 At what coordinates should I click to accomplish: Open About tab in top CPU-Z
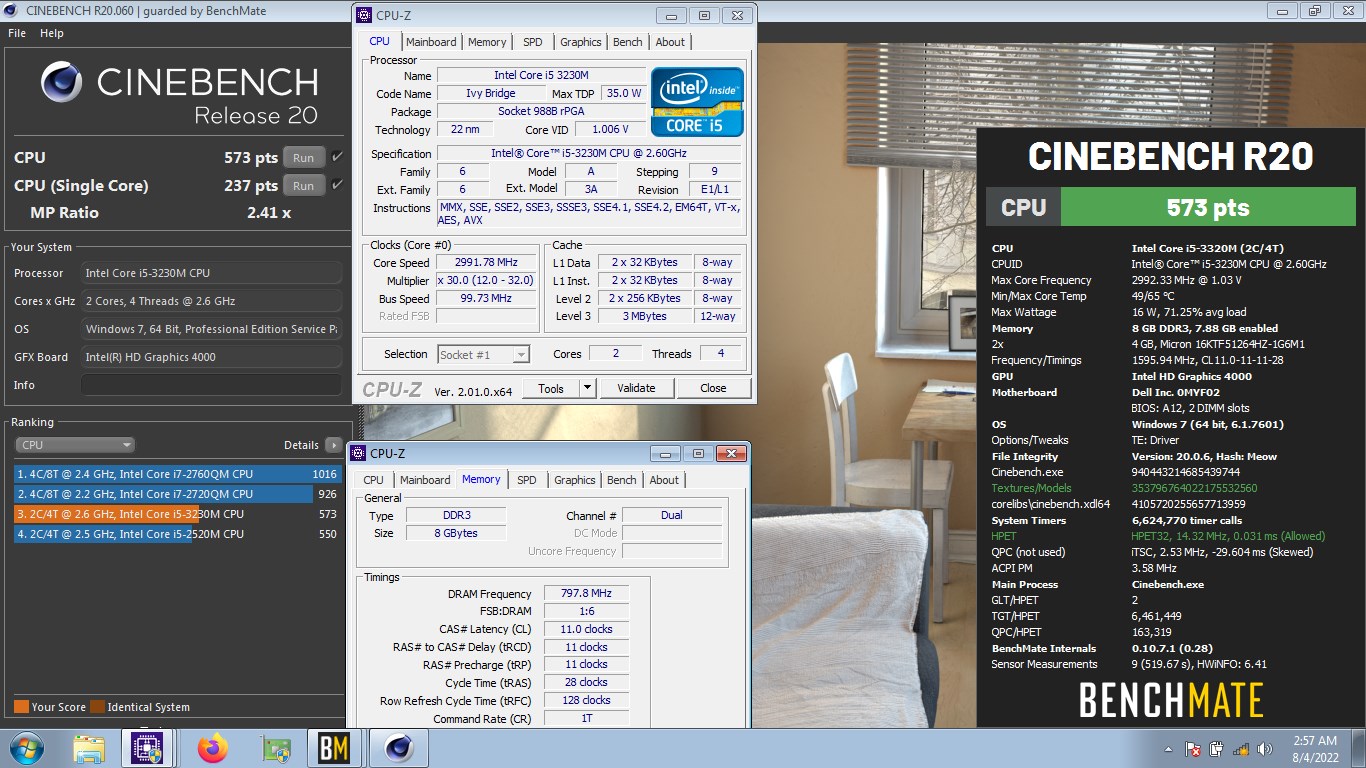tap(670, 42)
